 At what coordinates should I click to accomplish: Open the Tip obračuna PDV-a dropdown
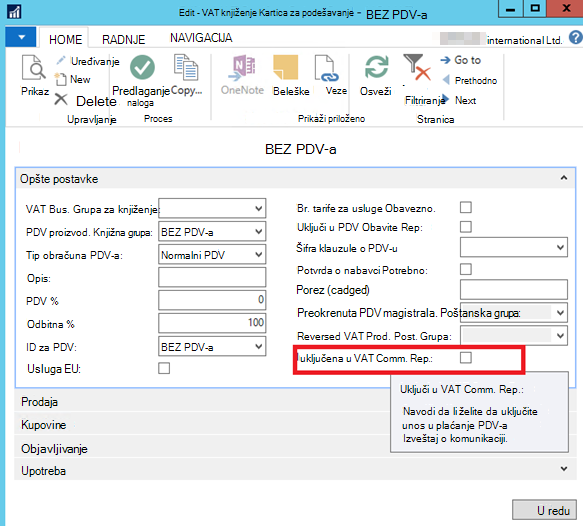[212, 255]
